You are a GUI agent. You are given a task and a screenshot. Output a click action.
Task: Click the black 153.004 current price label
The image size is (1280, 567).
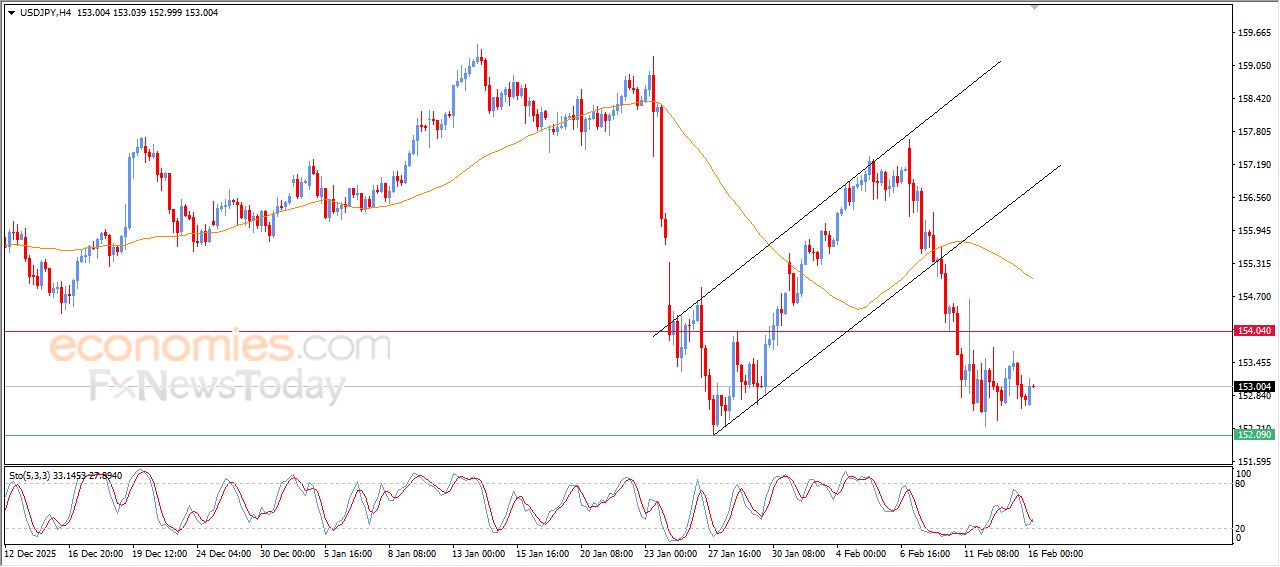(x=1254, y=386)
